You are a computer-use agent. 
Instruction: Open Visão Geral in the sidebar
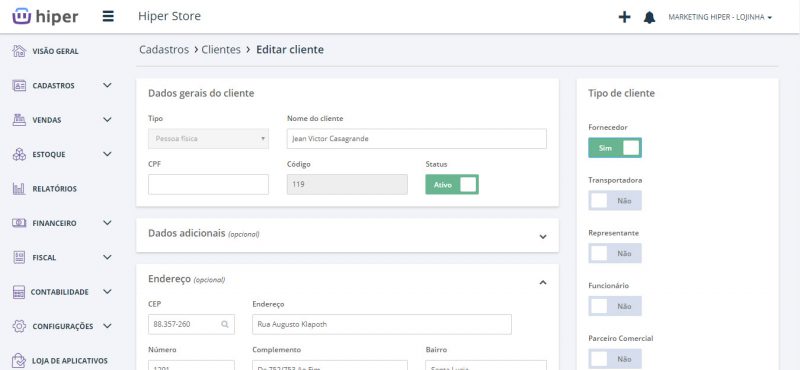pos(56,52)
